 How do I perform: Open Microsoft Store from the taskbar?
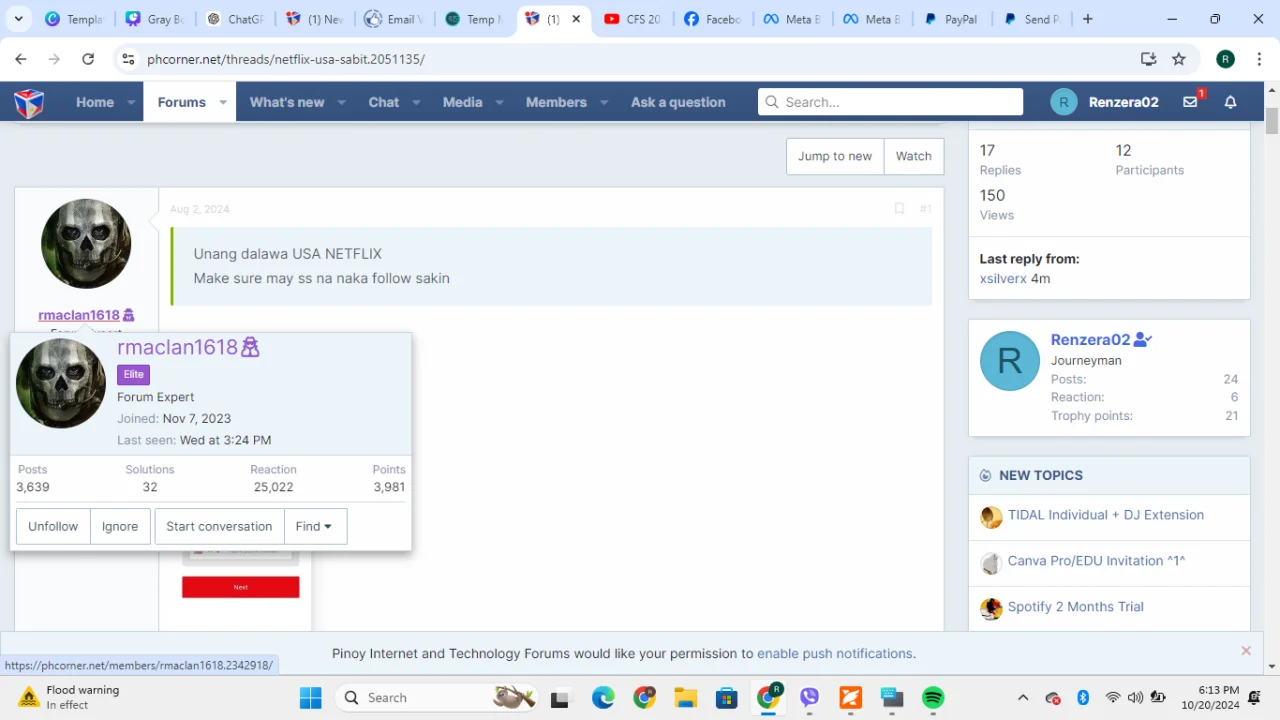[727, 698]
